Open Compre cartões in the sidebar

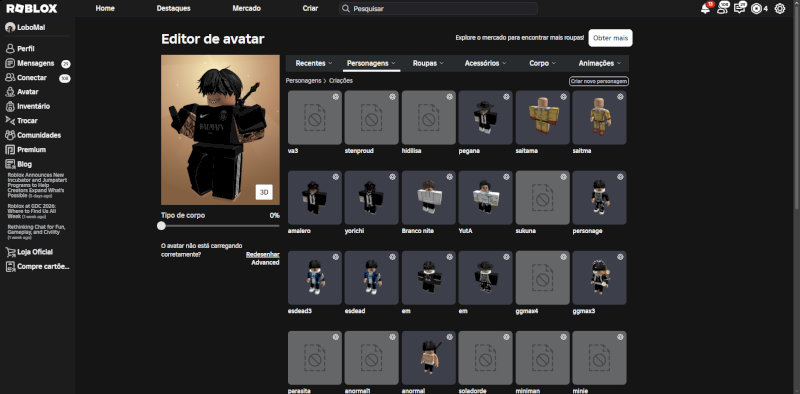click(x=38, y=266)
